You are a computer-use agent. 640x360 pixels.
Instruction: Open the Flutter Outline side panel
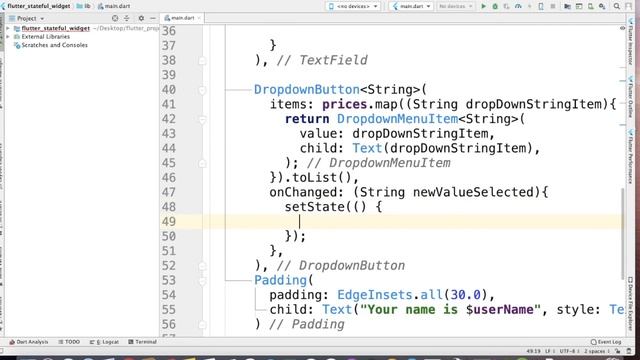pos(631,97)
